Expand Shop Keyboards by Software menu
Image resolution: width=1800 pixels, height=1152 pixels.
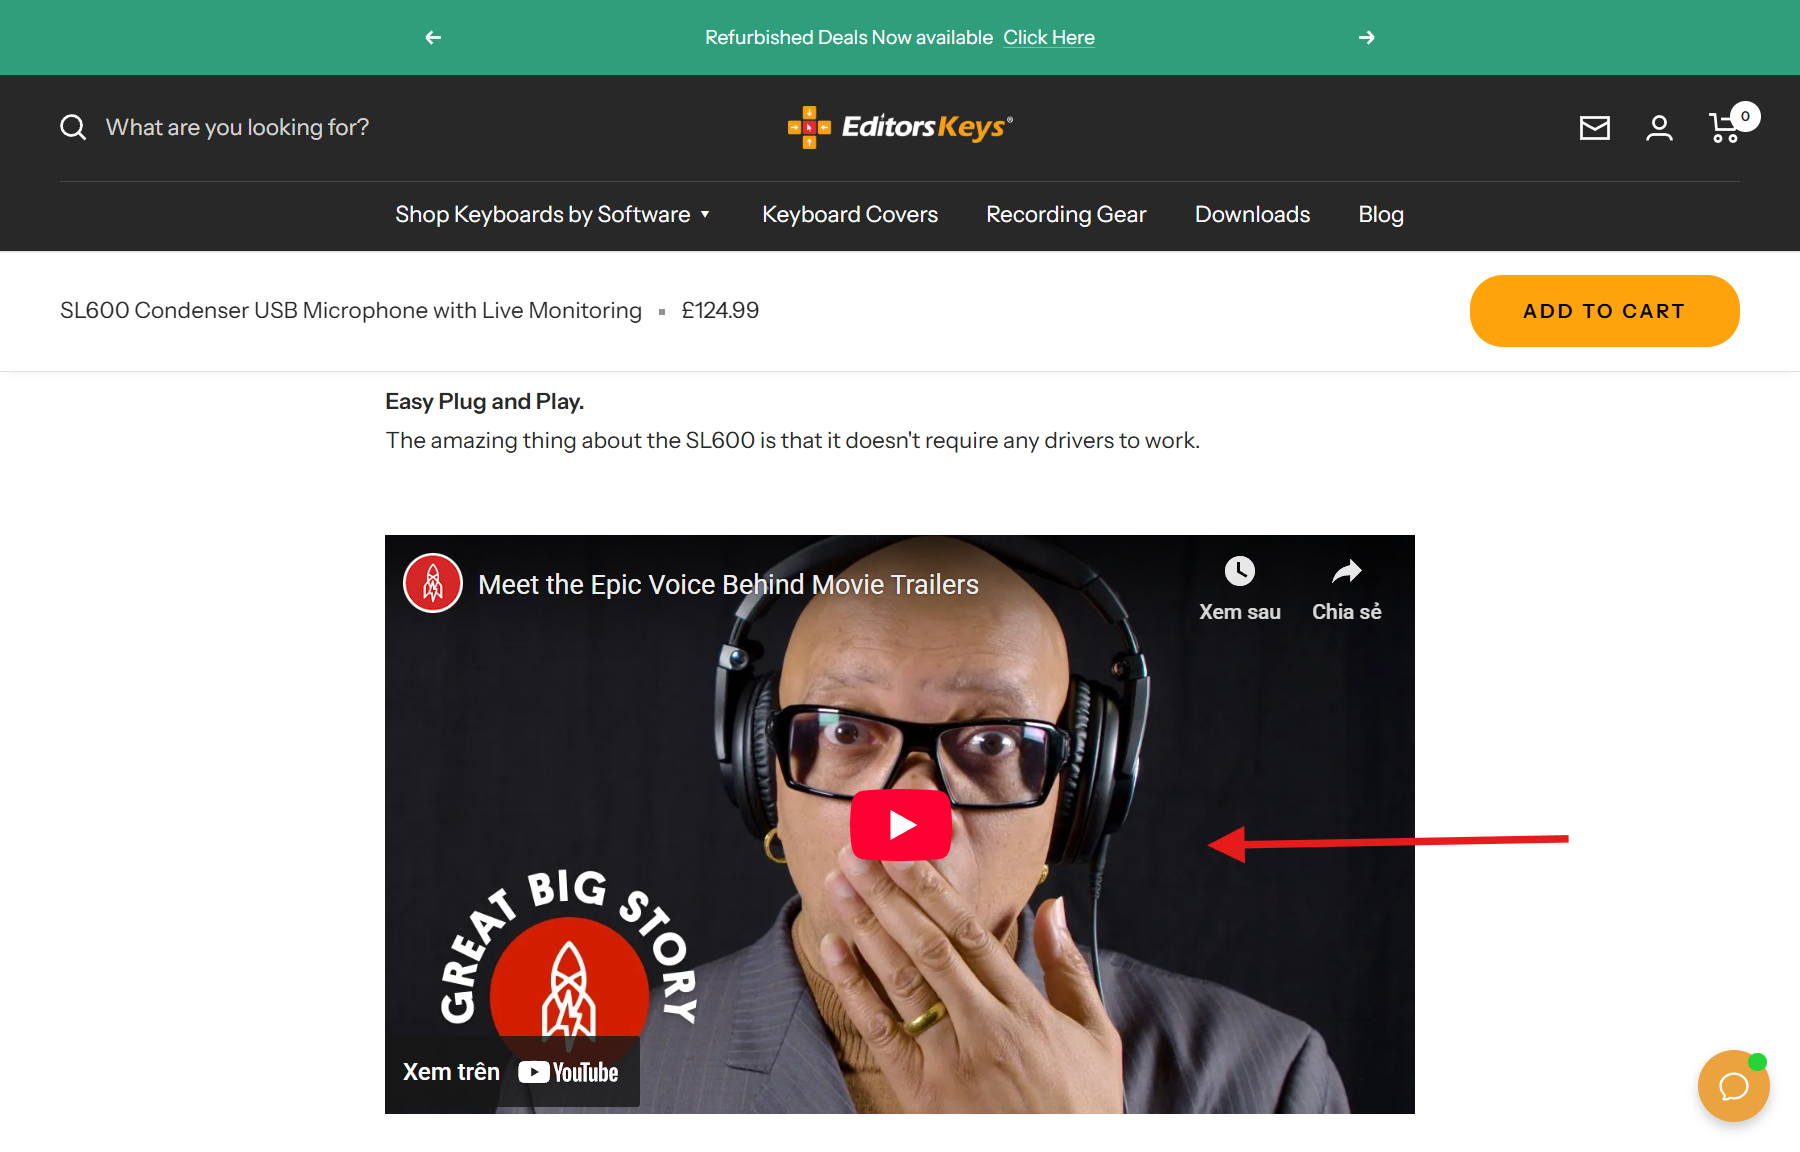tap(552, 214)
